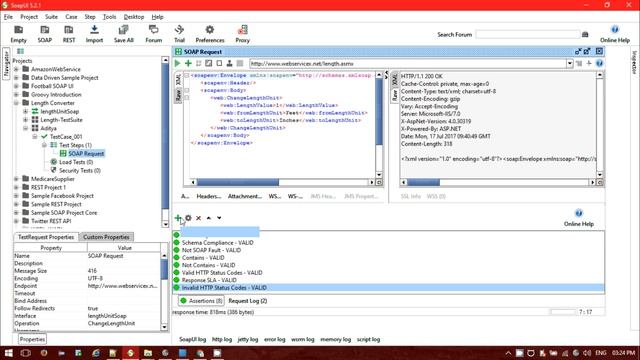Select the SOAP Request test step
The height and width of the screenshot is (360, 640).
pos(86,153)
